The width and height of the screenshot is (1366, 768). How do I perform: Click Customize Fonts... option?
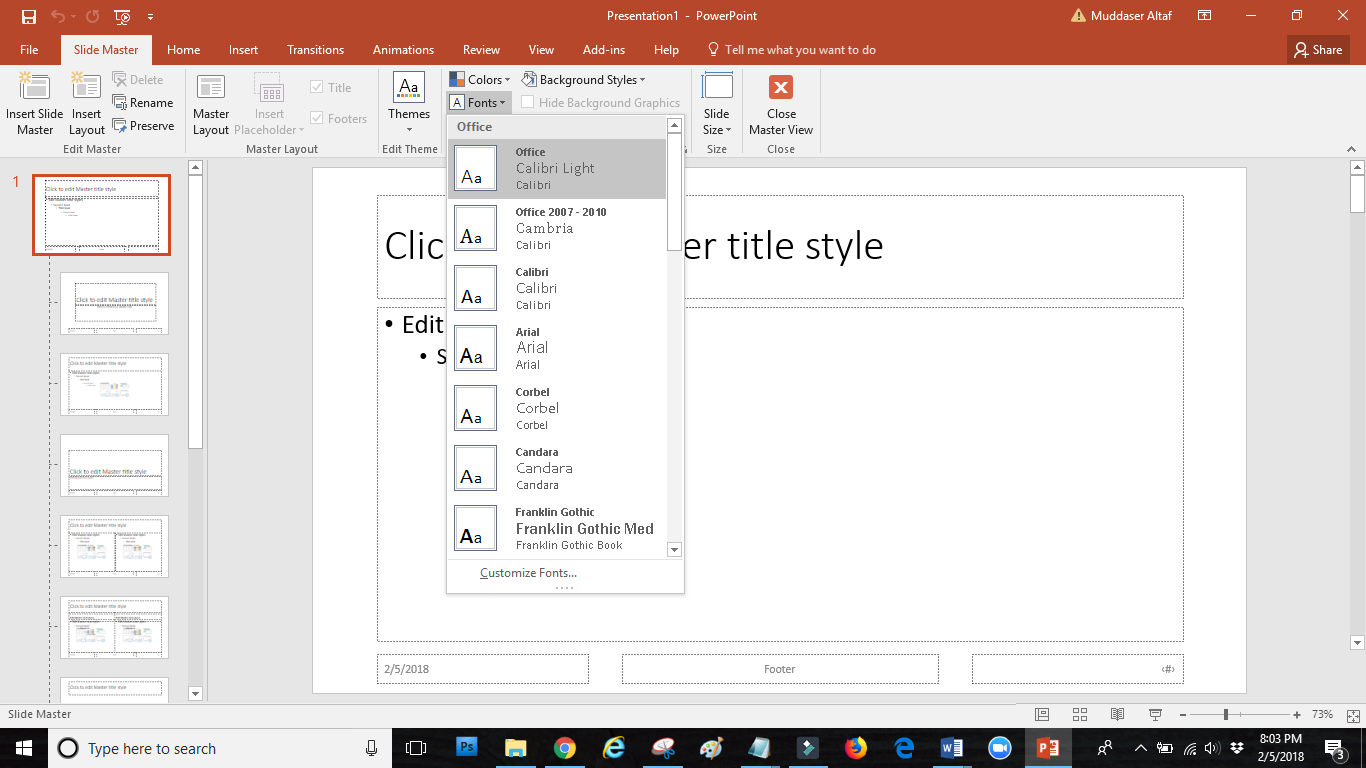point(528,573)
